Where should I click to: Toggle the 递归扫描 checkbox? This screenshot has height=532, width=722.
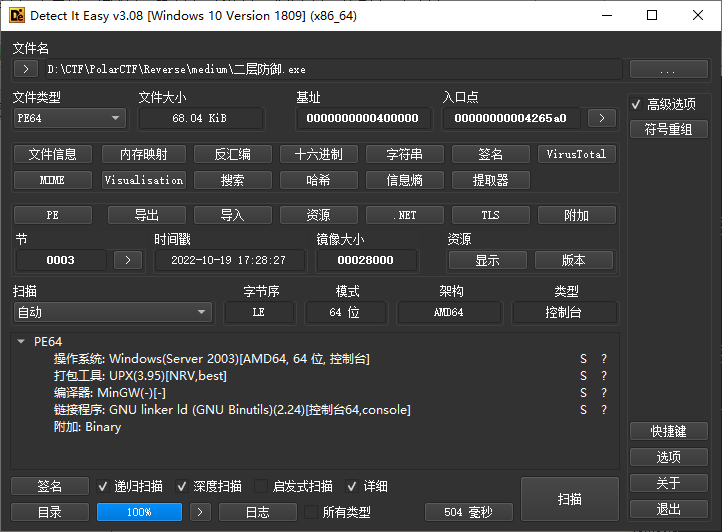(103, 486)
